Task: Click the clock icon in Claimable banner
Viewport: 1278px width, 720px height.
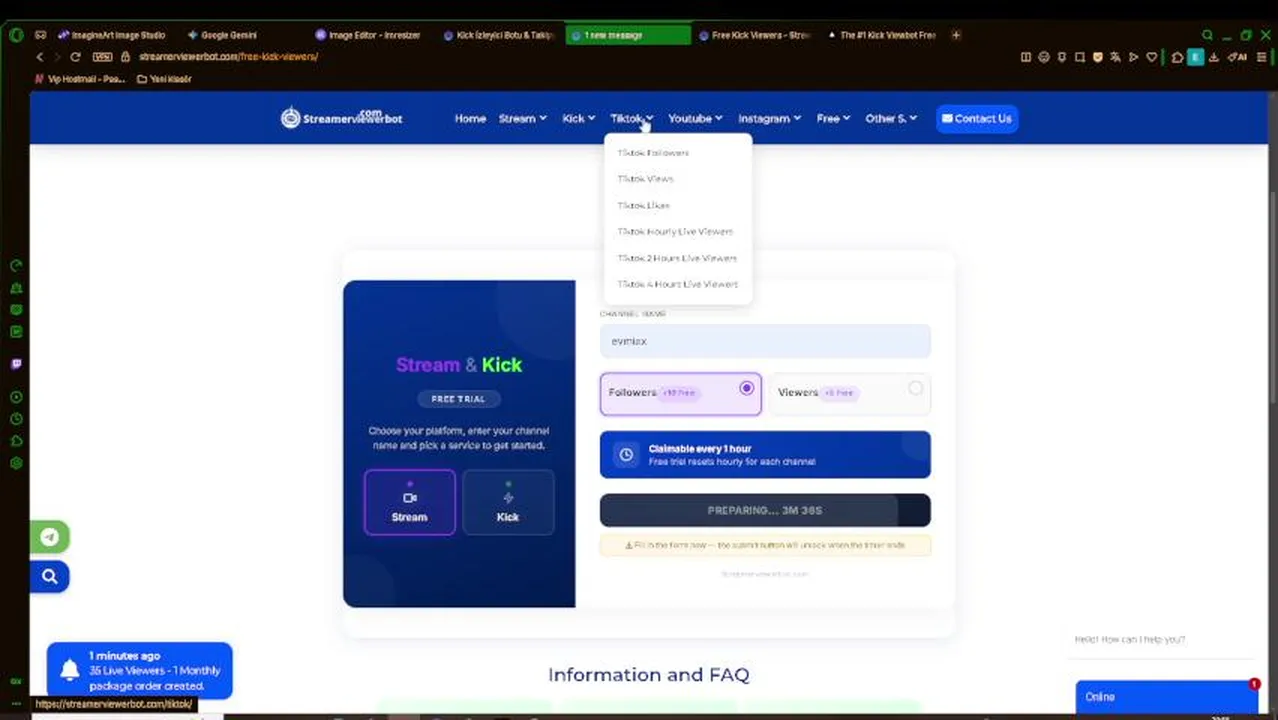Action: click(x=626, y=454)
